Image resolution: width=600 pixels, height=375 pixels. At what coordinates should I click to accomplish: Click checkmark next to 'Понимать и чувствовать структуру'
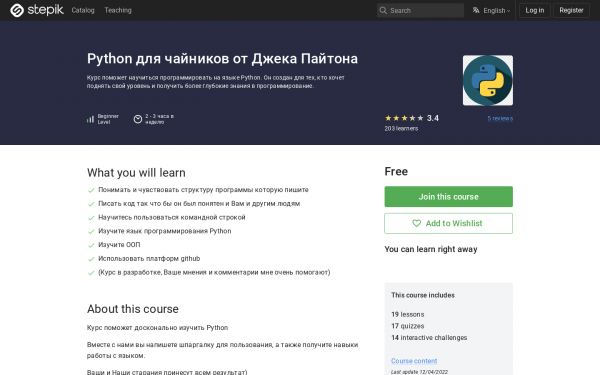click(x=91, y=190)
